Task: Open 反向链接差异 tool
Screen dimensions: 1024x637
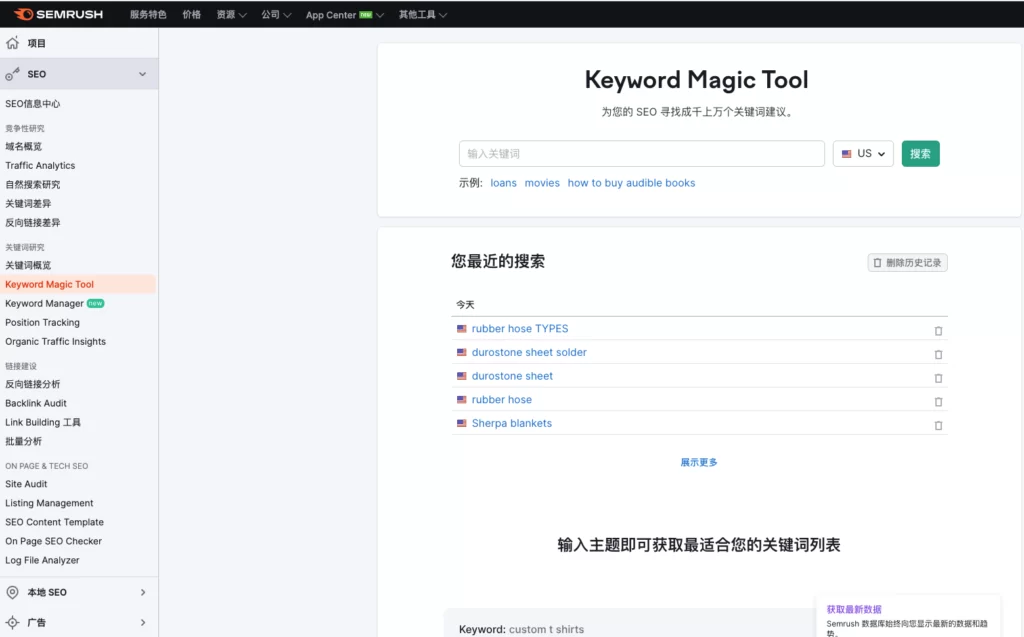Action: (x=33, y=222)
